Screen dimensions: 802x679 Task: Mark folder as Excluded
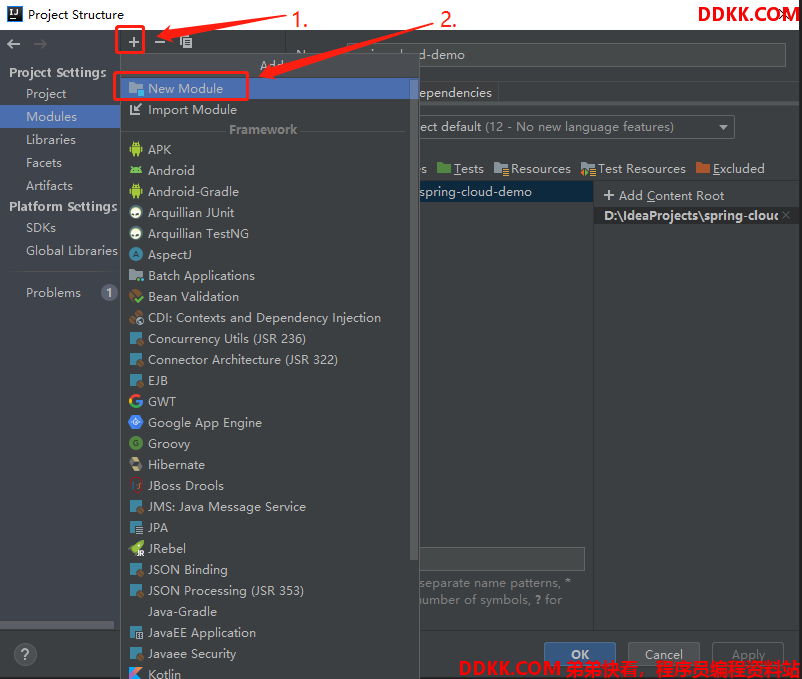(730, 168)
